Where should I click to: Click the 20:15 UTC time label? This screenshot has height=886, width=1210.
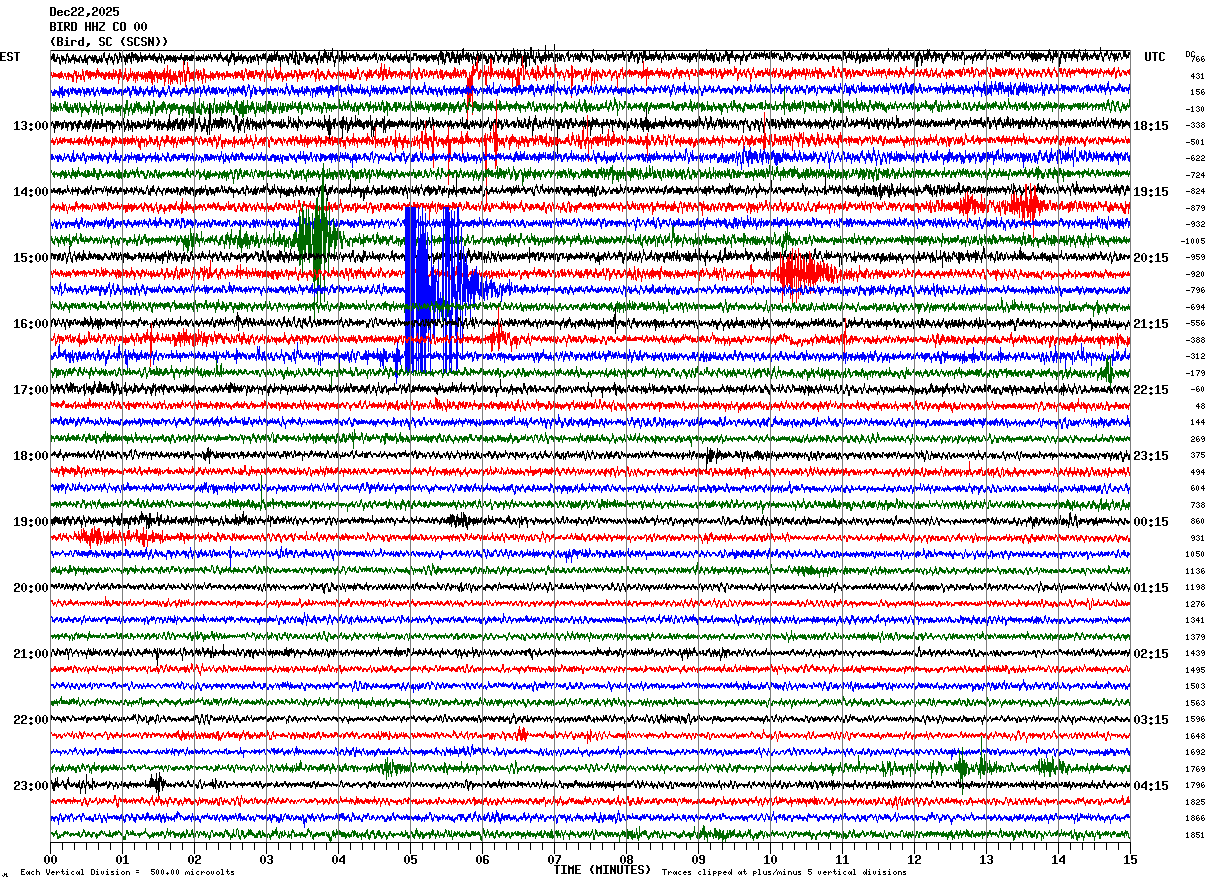point(1151,258)
